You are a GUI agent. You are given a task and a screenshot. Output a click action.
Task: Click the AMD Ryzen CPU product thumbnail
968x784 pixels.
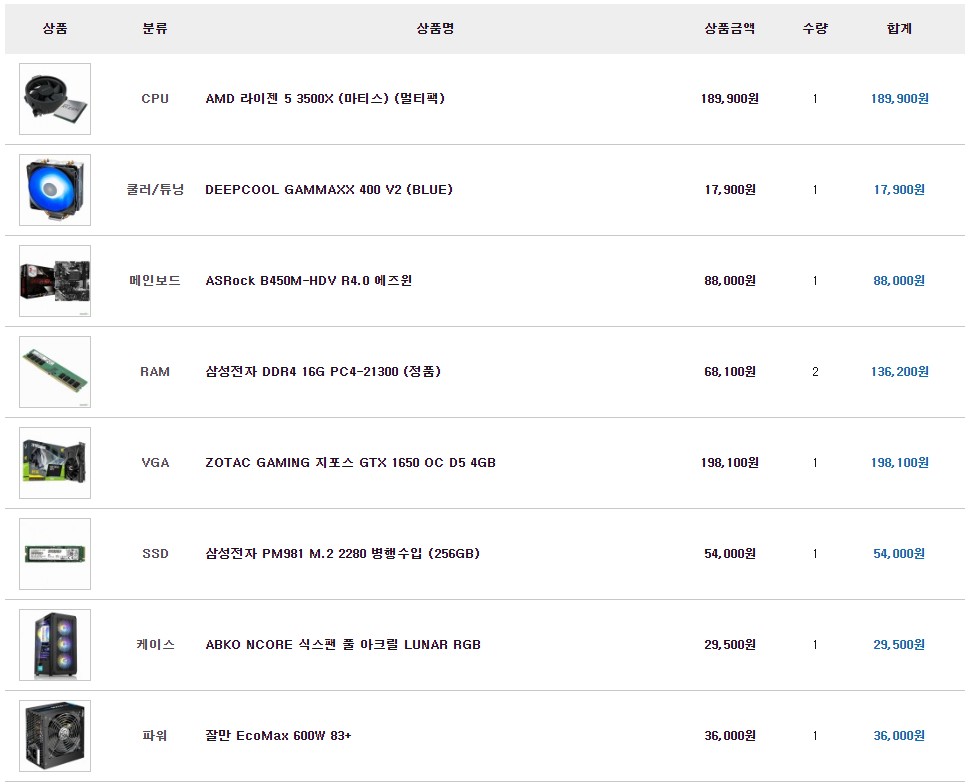(55, 99)
